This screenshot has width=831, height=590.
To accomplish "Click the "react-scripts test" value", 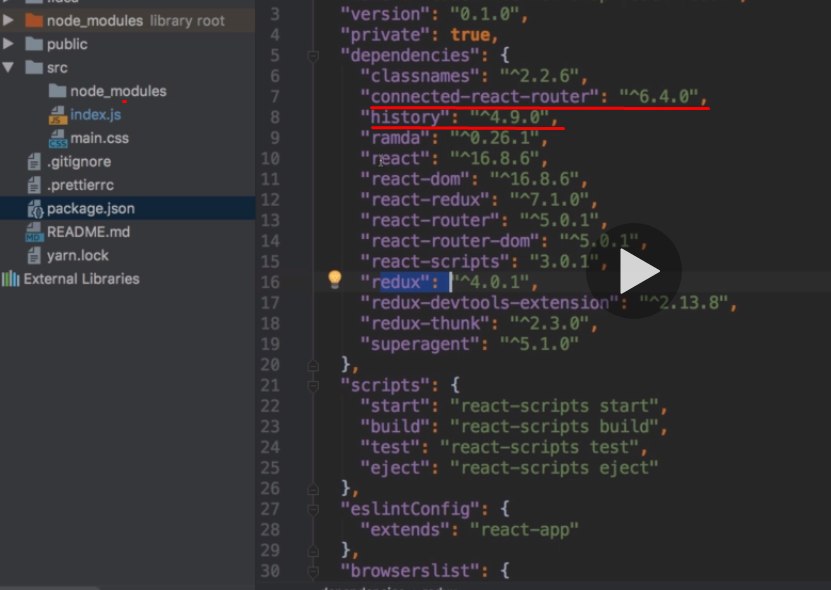I will pos(540,447).
